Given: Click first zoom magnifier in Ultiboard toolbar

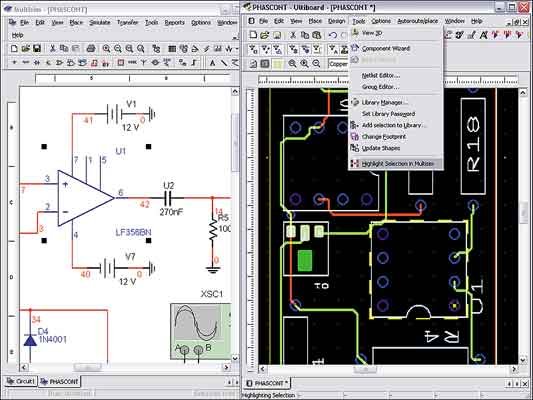Looking at the screenshot, I should 292,64.
